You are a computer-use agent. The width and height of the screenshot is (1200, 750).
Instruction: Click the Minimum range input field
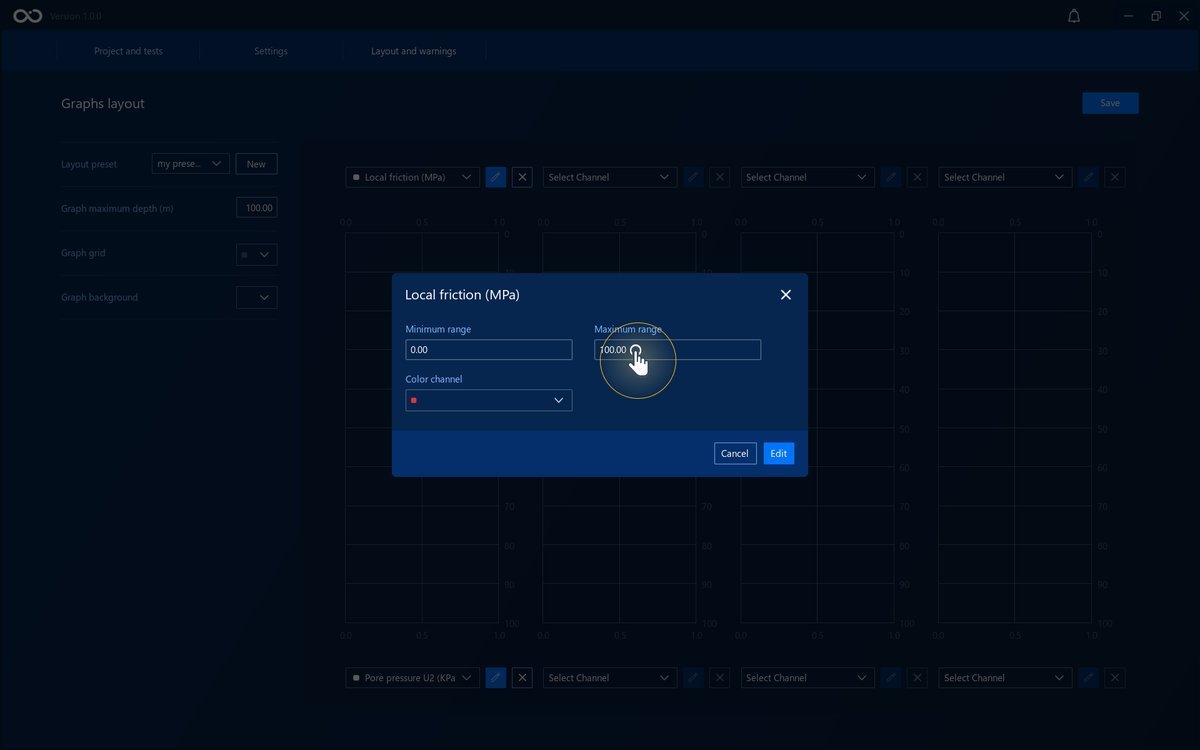click(489, 350)
